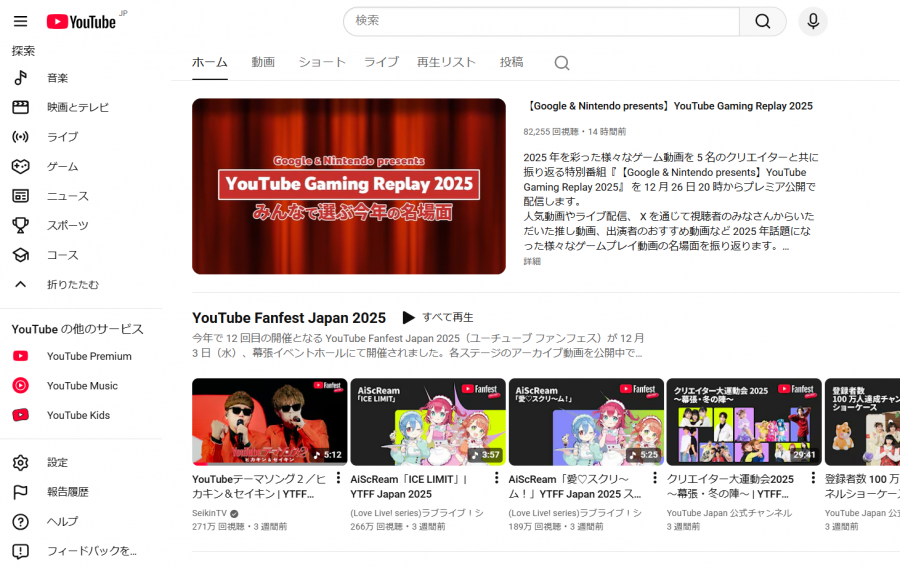900x569 pixels.
Task: Open YouTube Fanfest Japan 2025 playlist title
Action: [289, 318]
